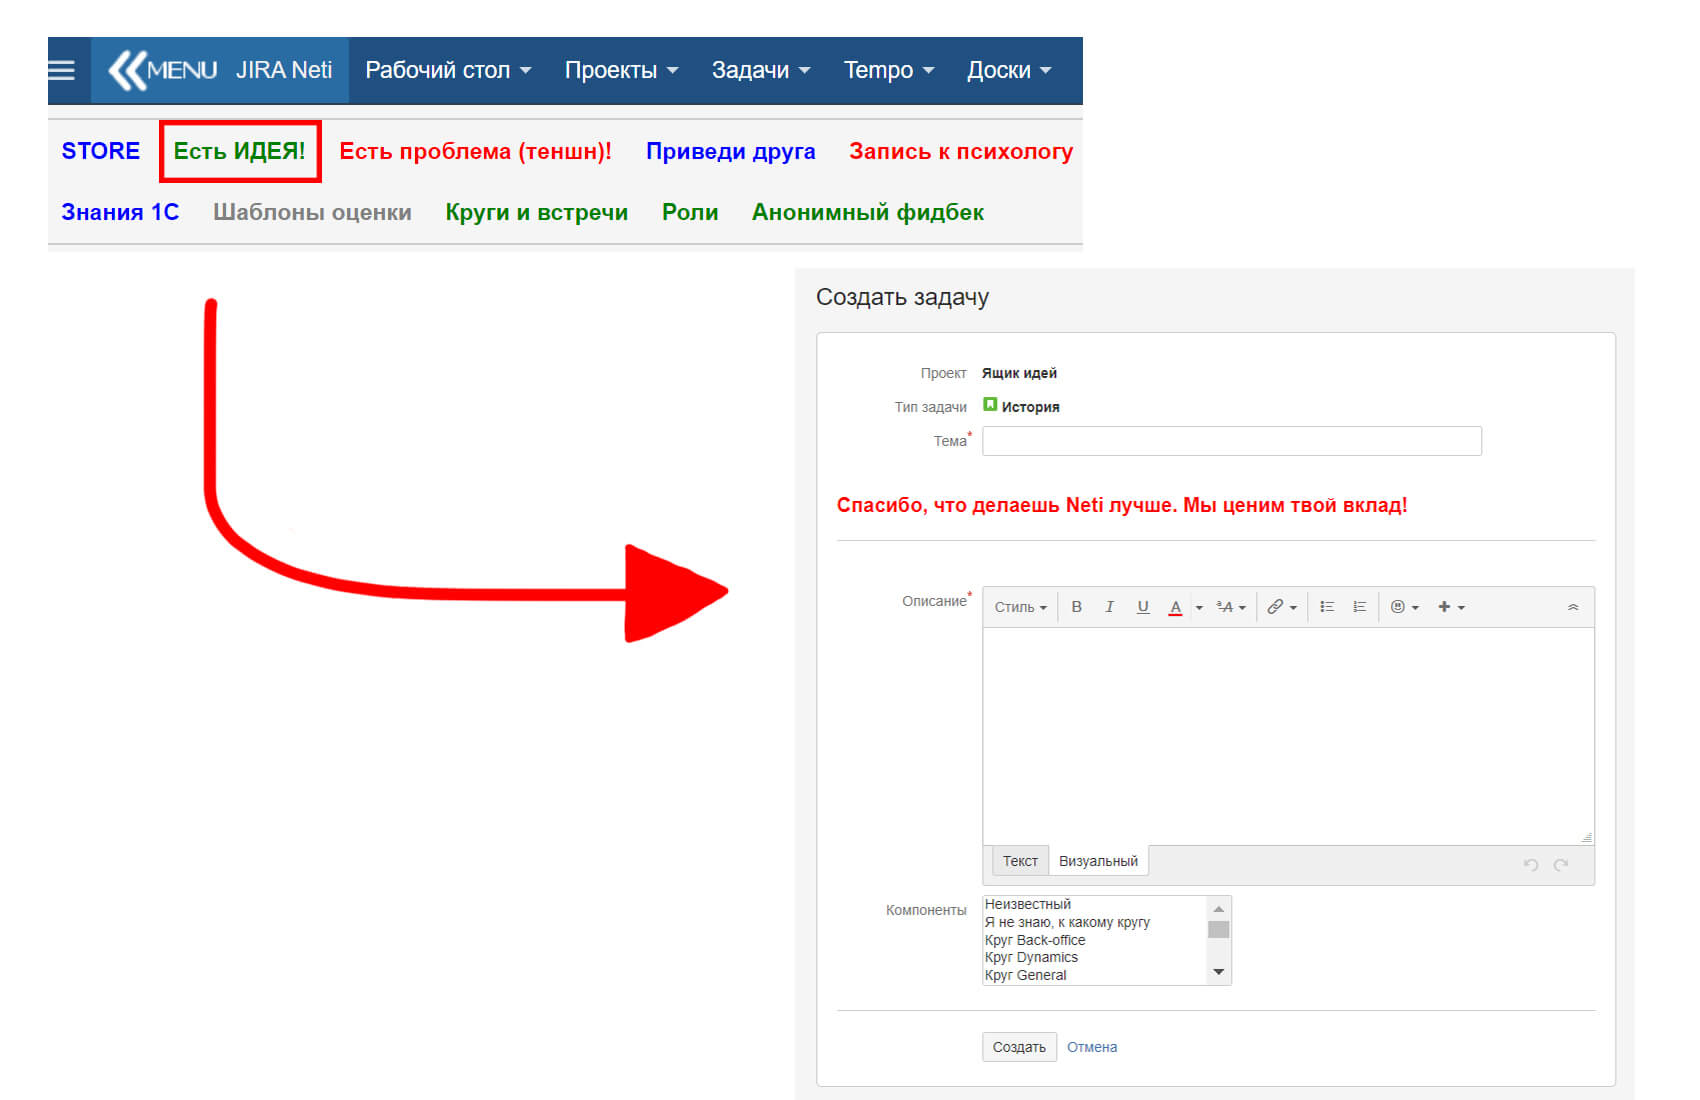Click the redo arrow in the editor
Viewport: 1700px width, 1100px height.
[1561, 864]
